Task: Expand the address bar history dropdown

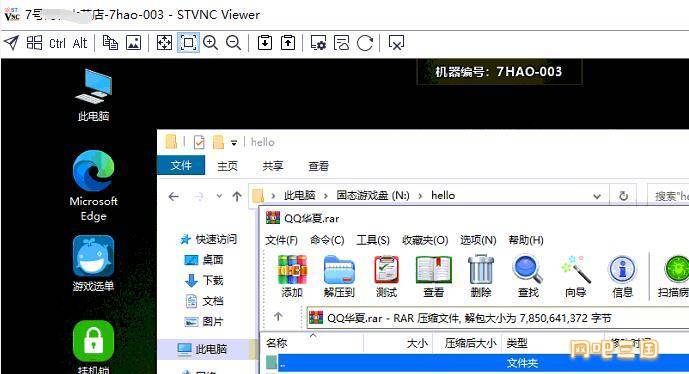Action: click(597, 196)
